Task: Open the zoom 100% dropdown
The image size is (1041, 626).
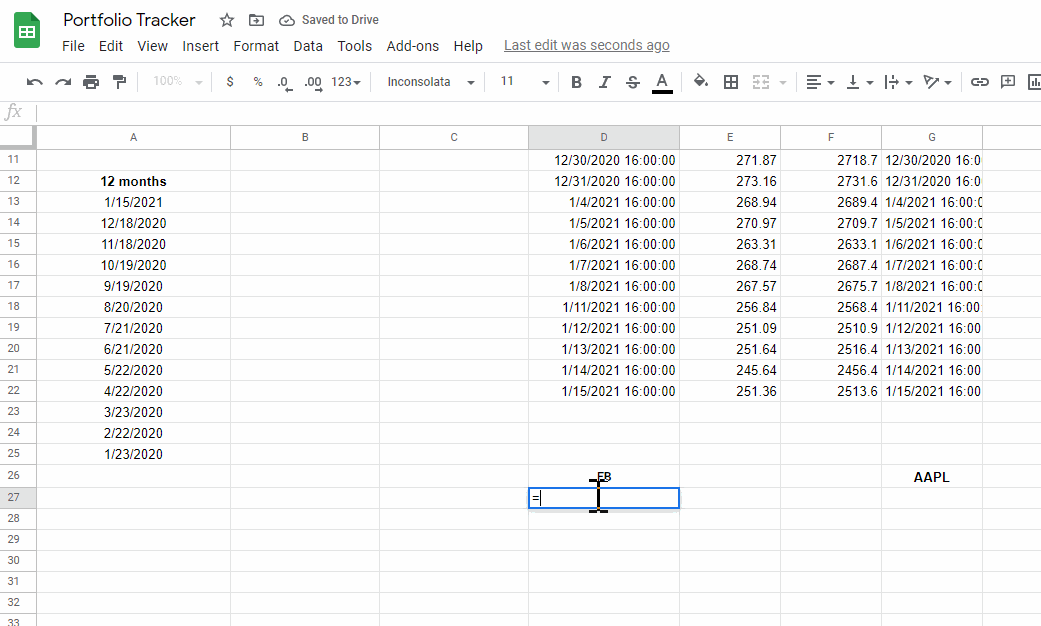Action: (177, 81)
